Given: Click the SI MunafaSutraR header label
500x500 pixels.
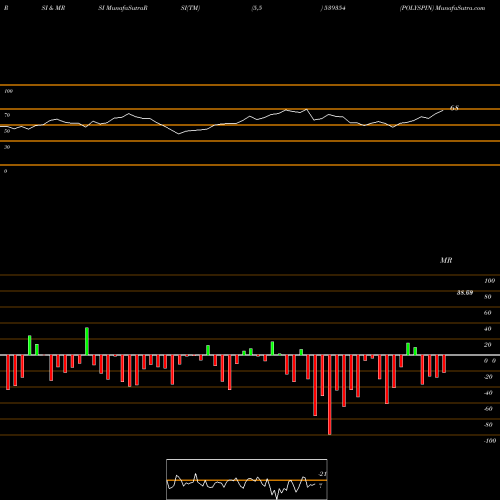Looking at the screenshot, I should [x=123, y=8].
